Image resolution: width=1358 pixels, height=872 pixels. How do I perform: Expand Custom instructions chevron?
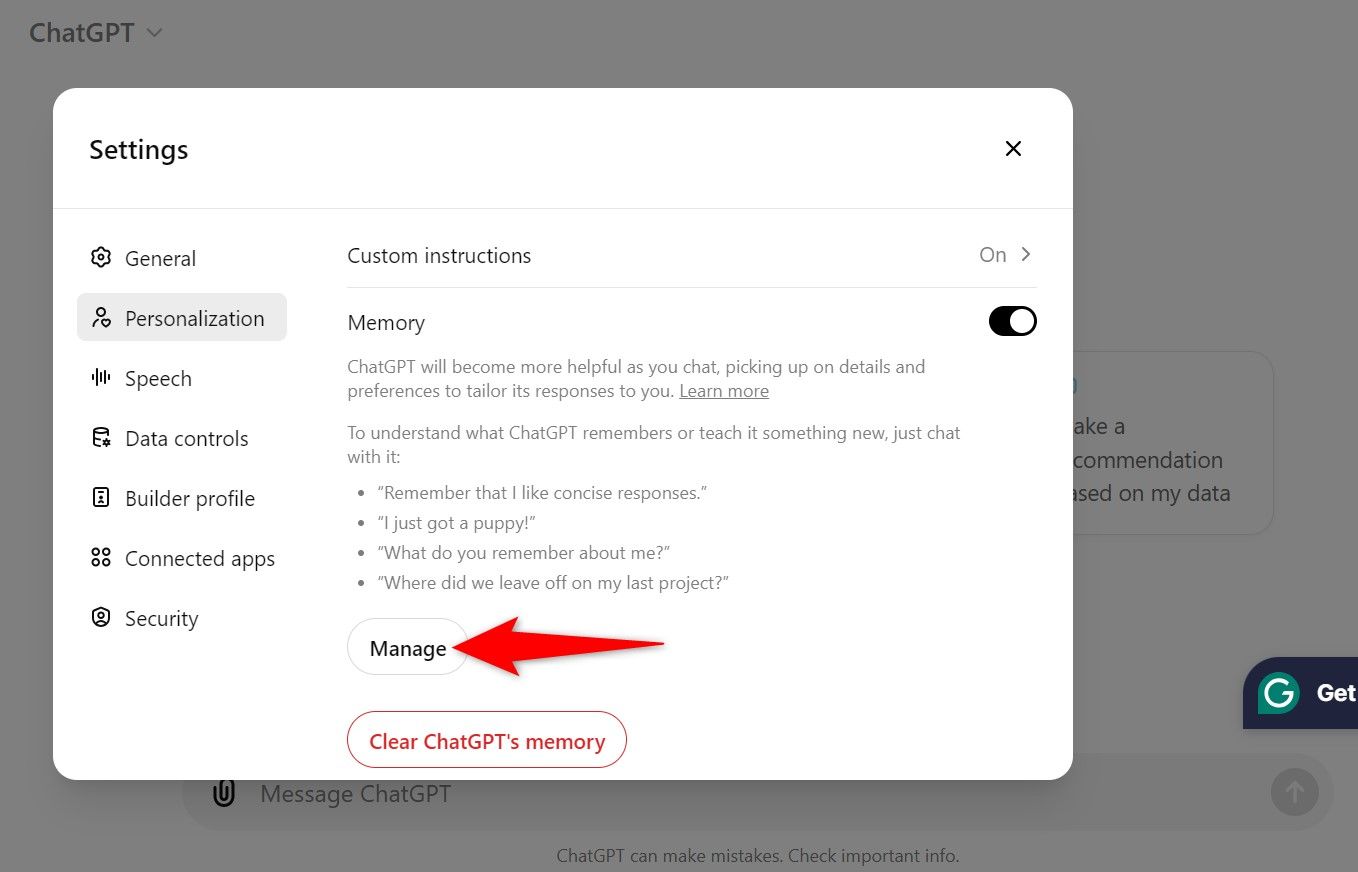(x=1025, y=254)
